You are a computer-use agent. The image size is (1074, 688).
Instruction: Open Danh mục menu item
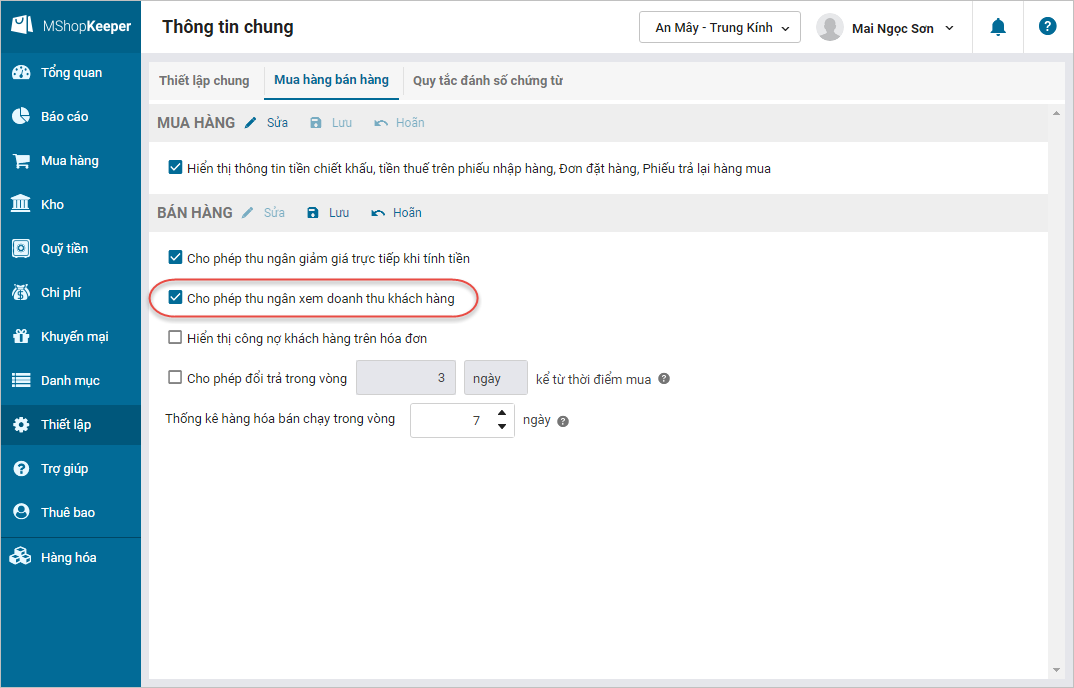[71, 380]
